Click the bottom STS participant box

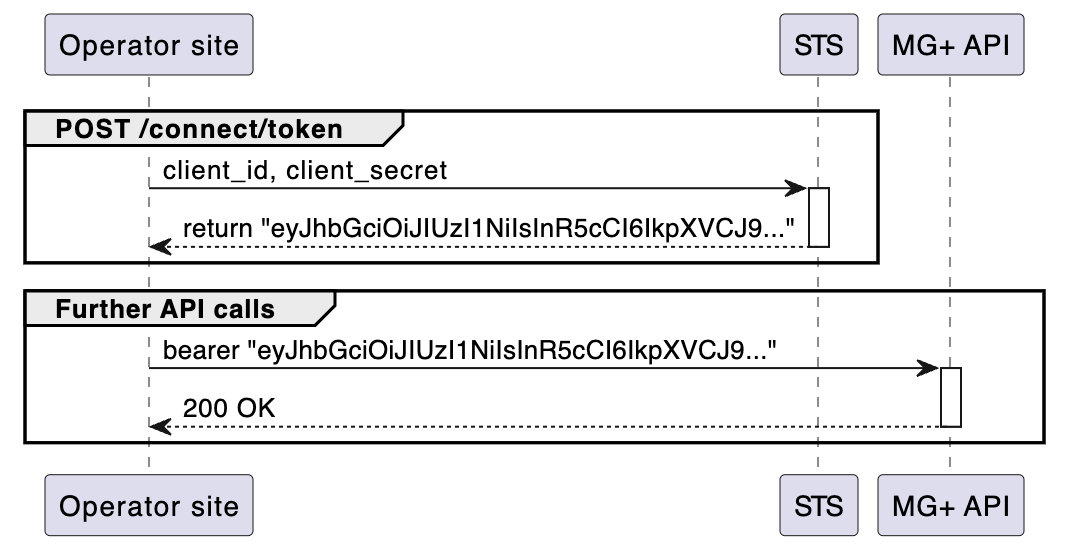coord(818,505)
